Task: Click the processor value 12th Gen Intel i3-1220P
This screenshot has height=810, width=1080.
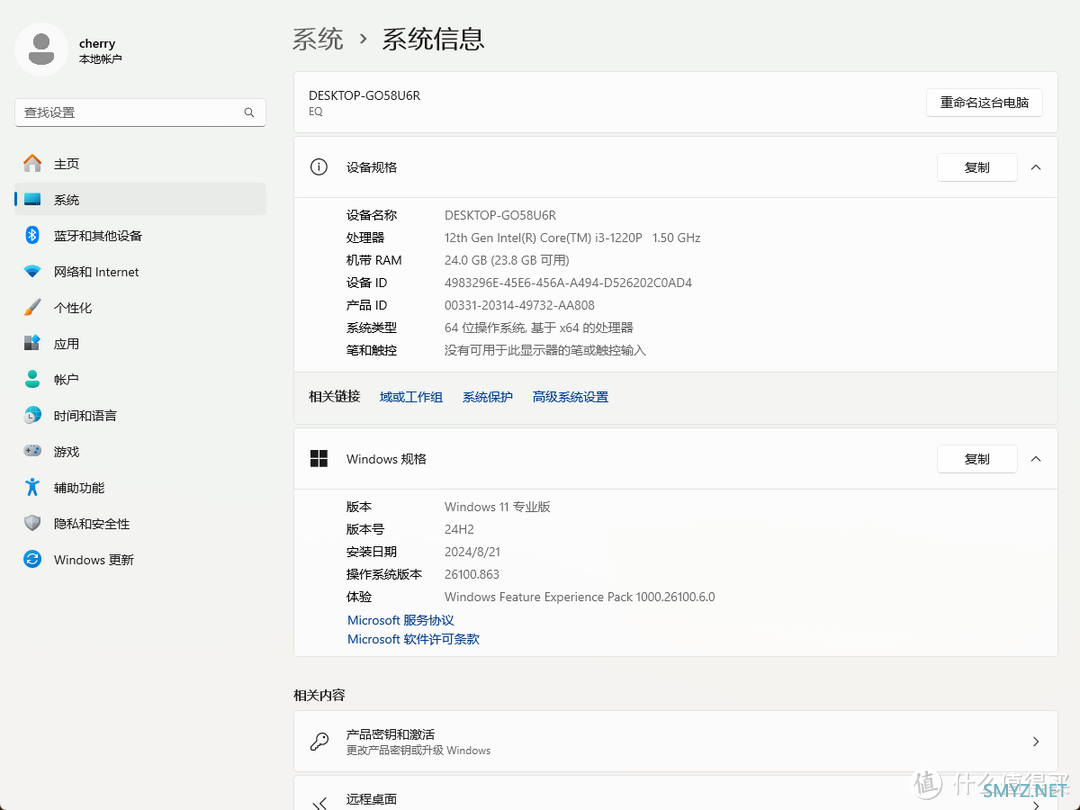Action: [572, 238]
